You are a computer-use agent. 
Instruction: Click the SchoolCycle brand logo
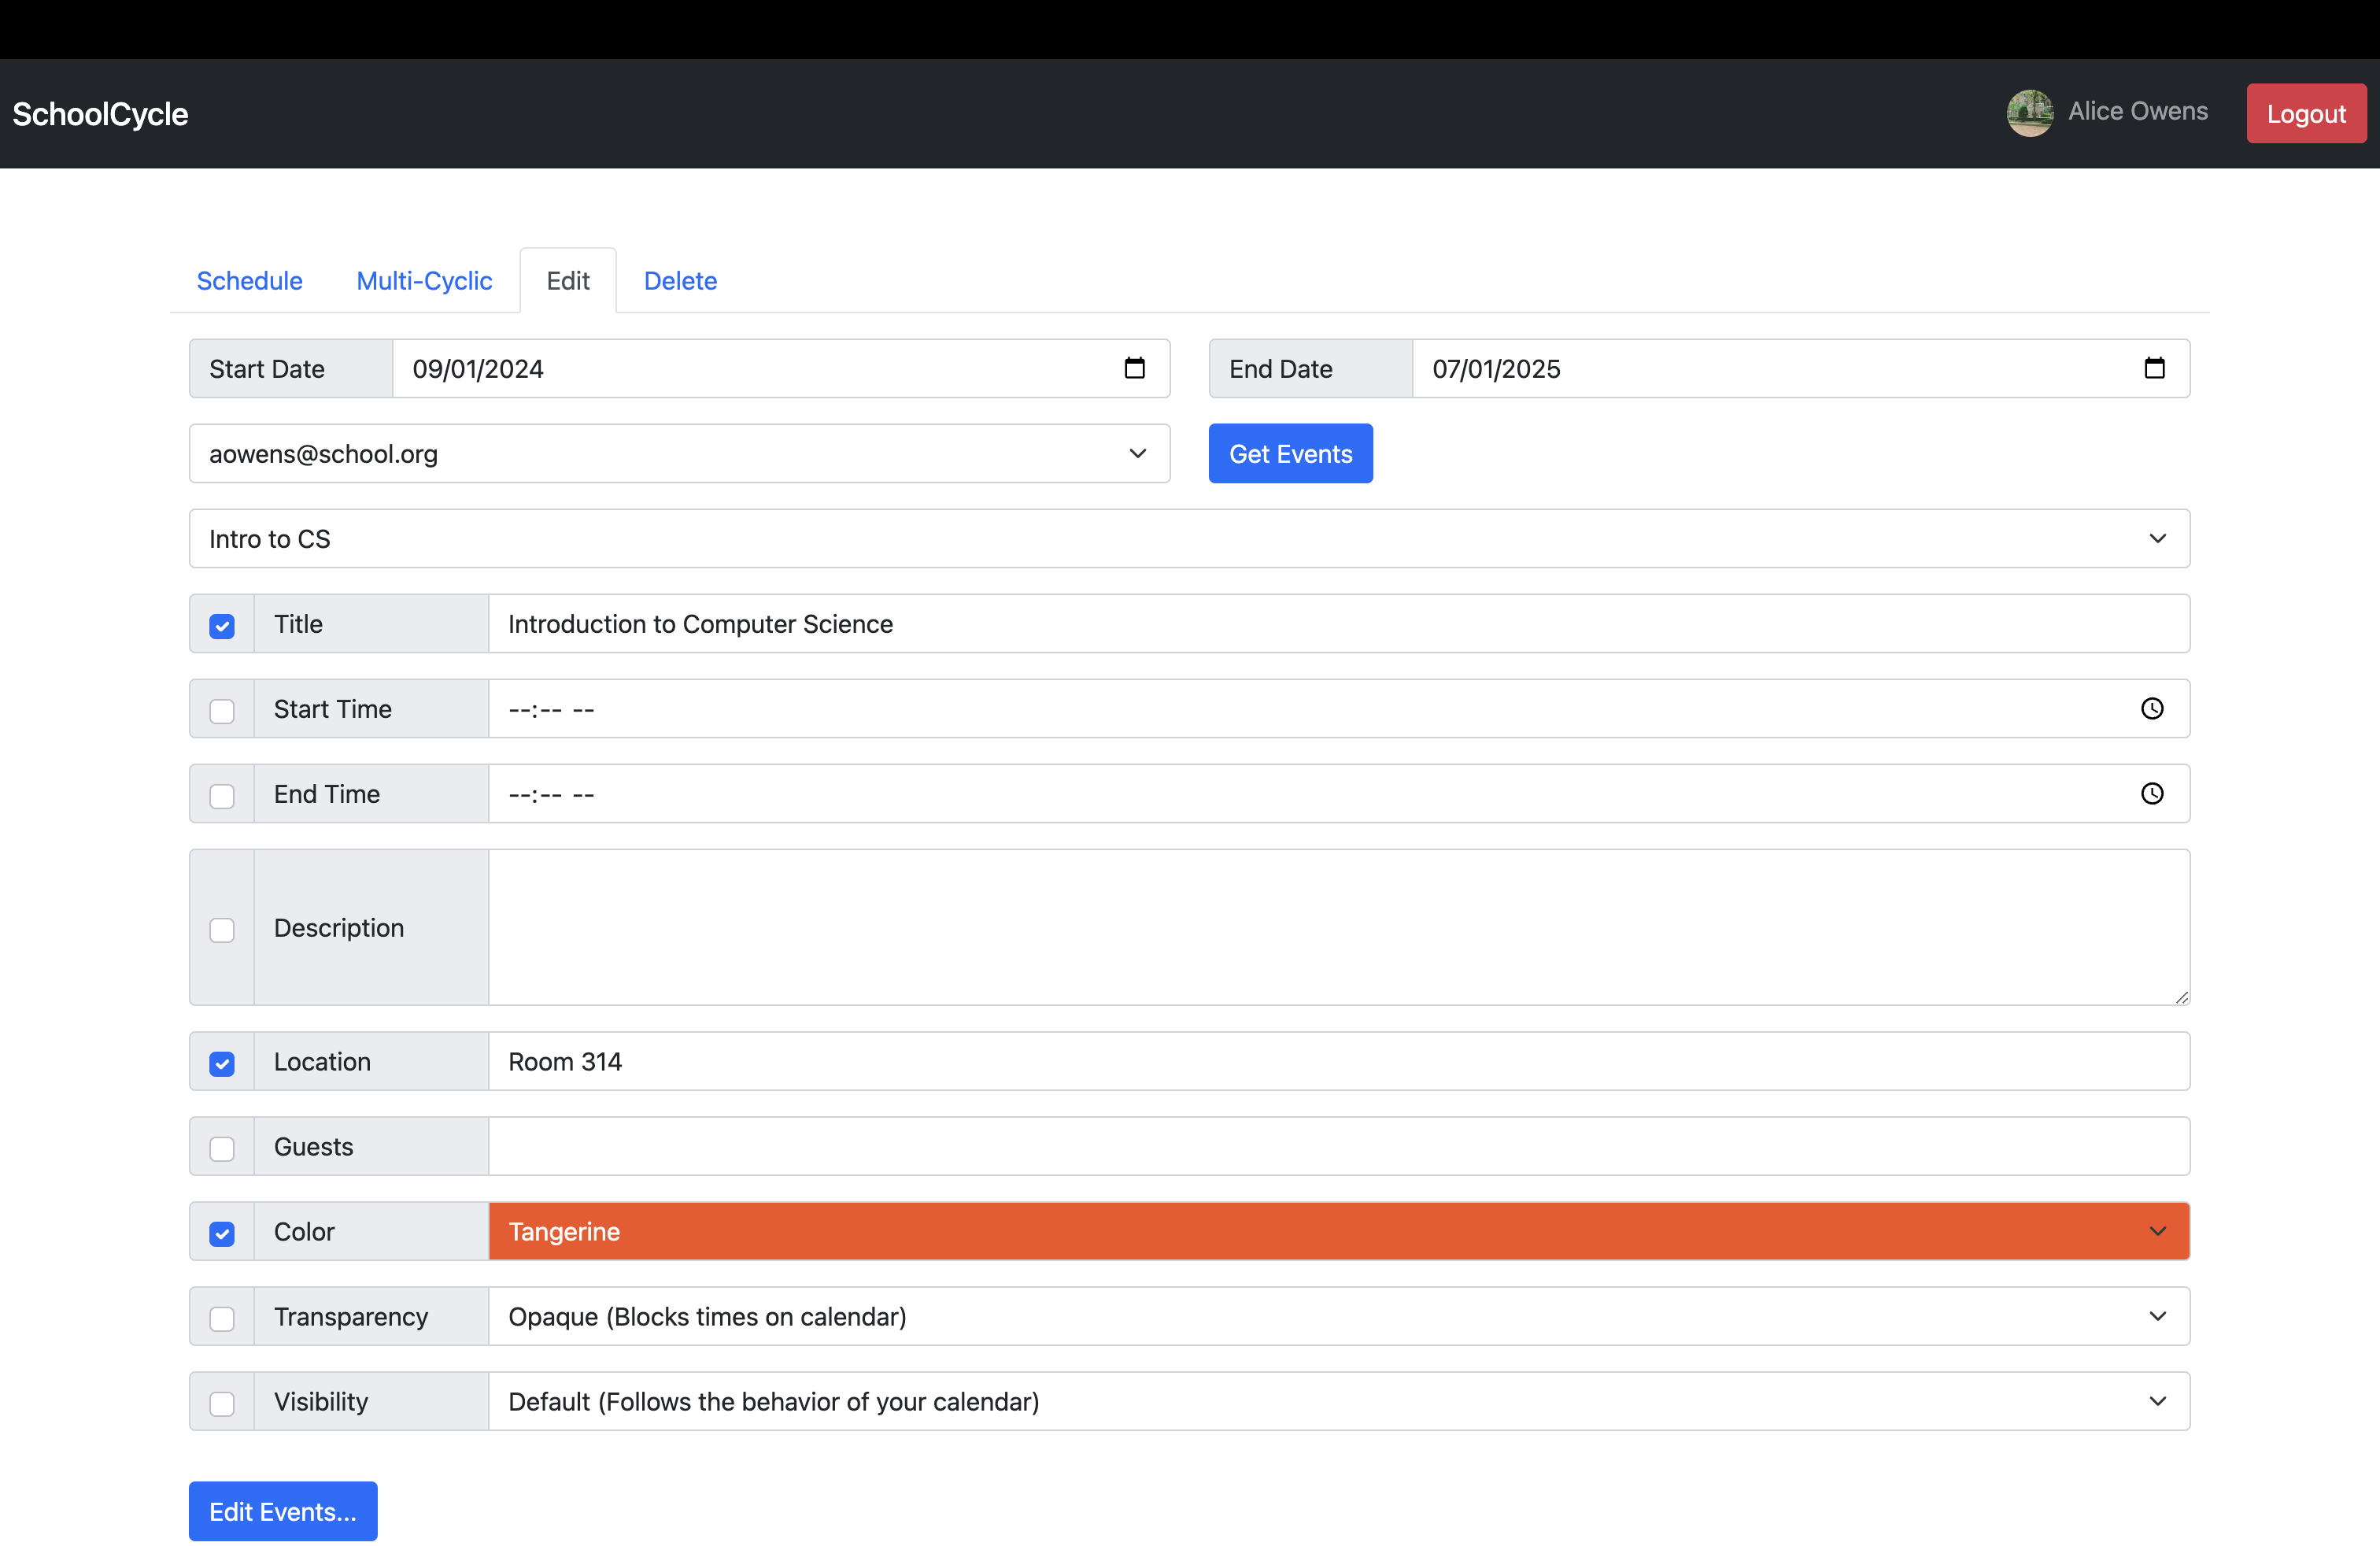100,114
